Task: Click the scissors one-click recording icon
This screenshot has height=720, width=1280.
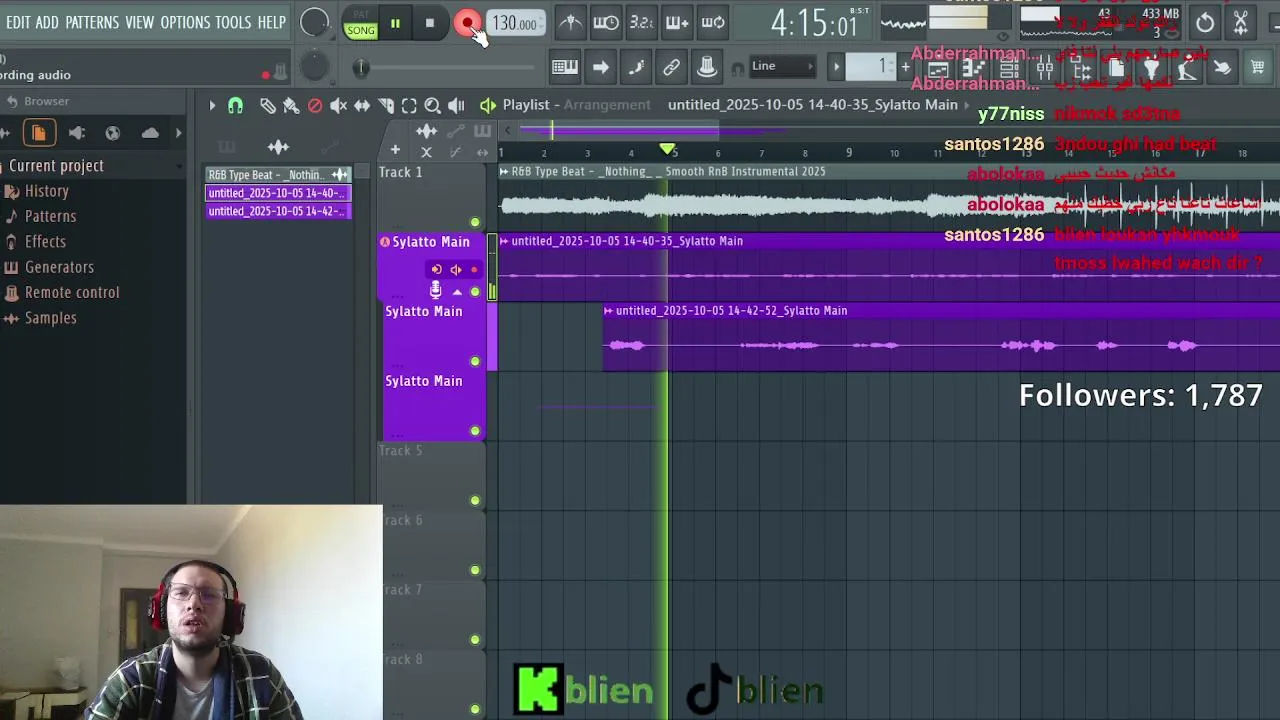Action: (1241, 22)
